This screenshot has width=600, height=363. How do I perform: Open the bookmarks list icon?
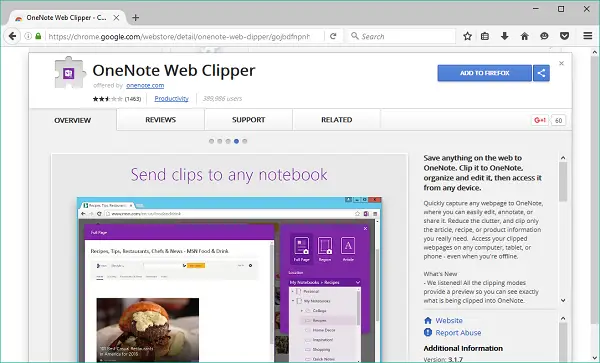pyautogui.click(x=485, y=36)
